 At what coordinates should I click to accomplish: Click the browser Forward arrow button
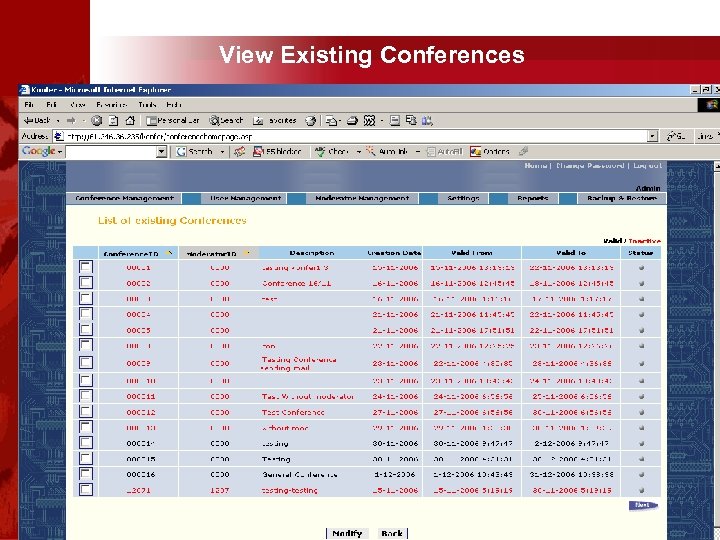tap(71, 121)
